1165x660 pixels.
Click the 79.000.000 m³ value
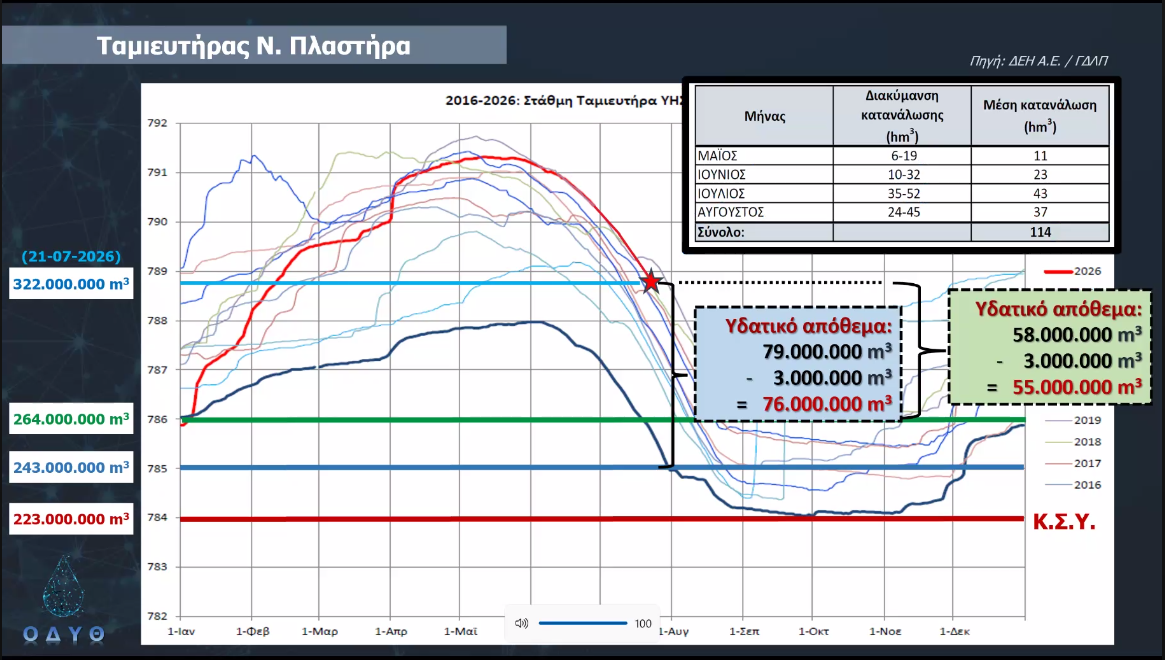(827, 352)
